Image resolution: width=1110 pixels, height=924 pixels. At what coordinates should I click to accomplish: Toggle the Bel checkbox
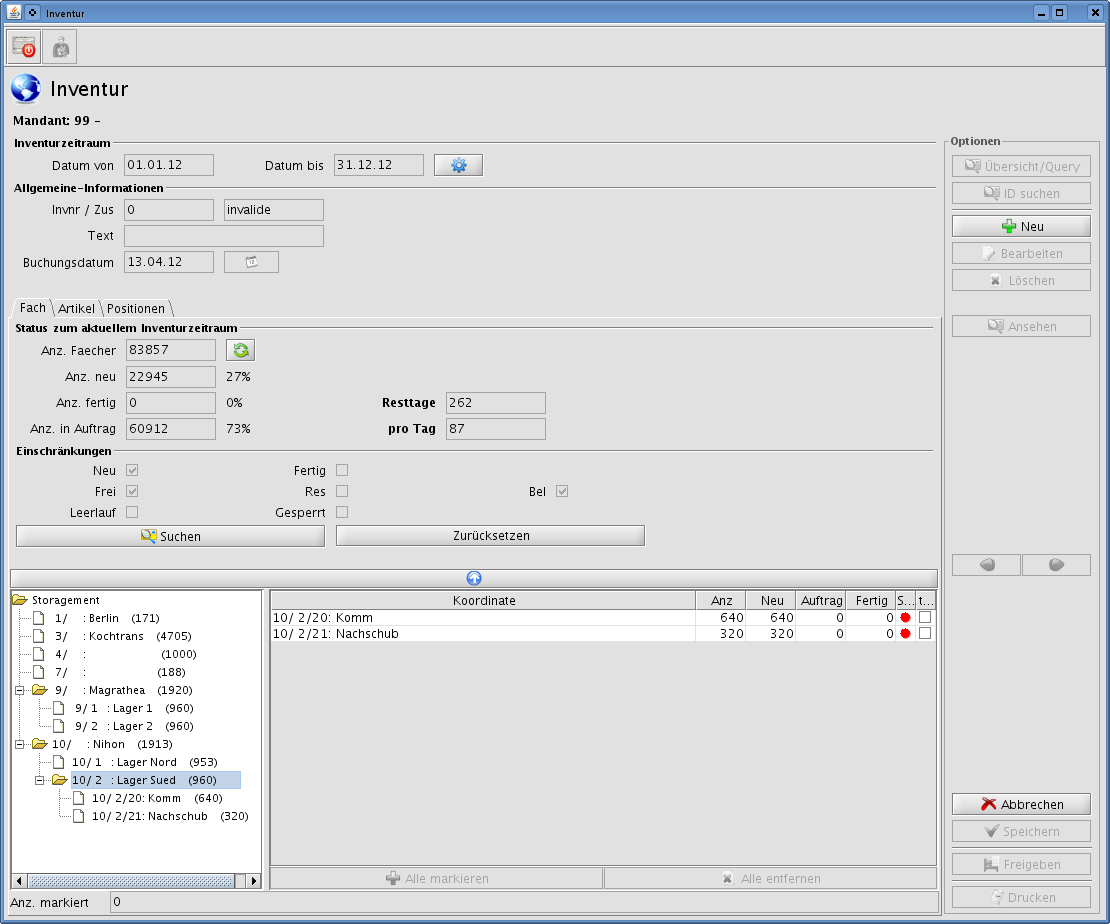(562, 491)
